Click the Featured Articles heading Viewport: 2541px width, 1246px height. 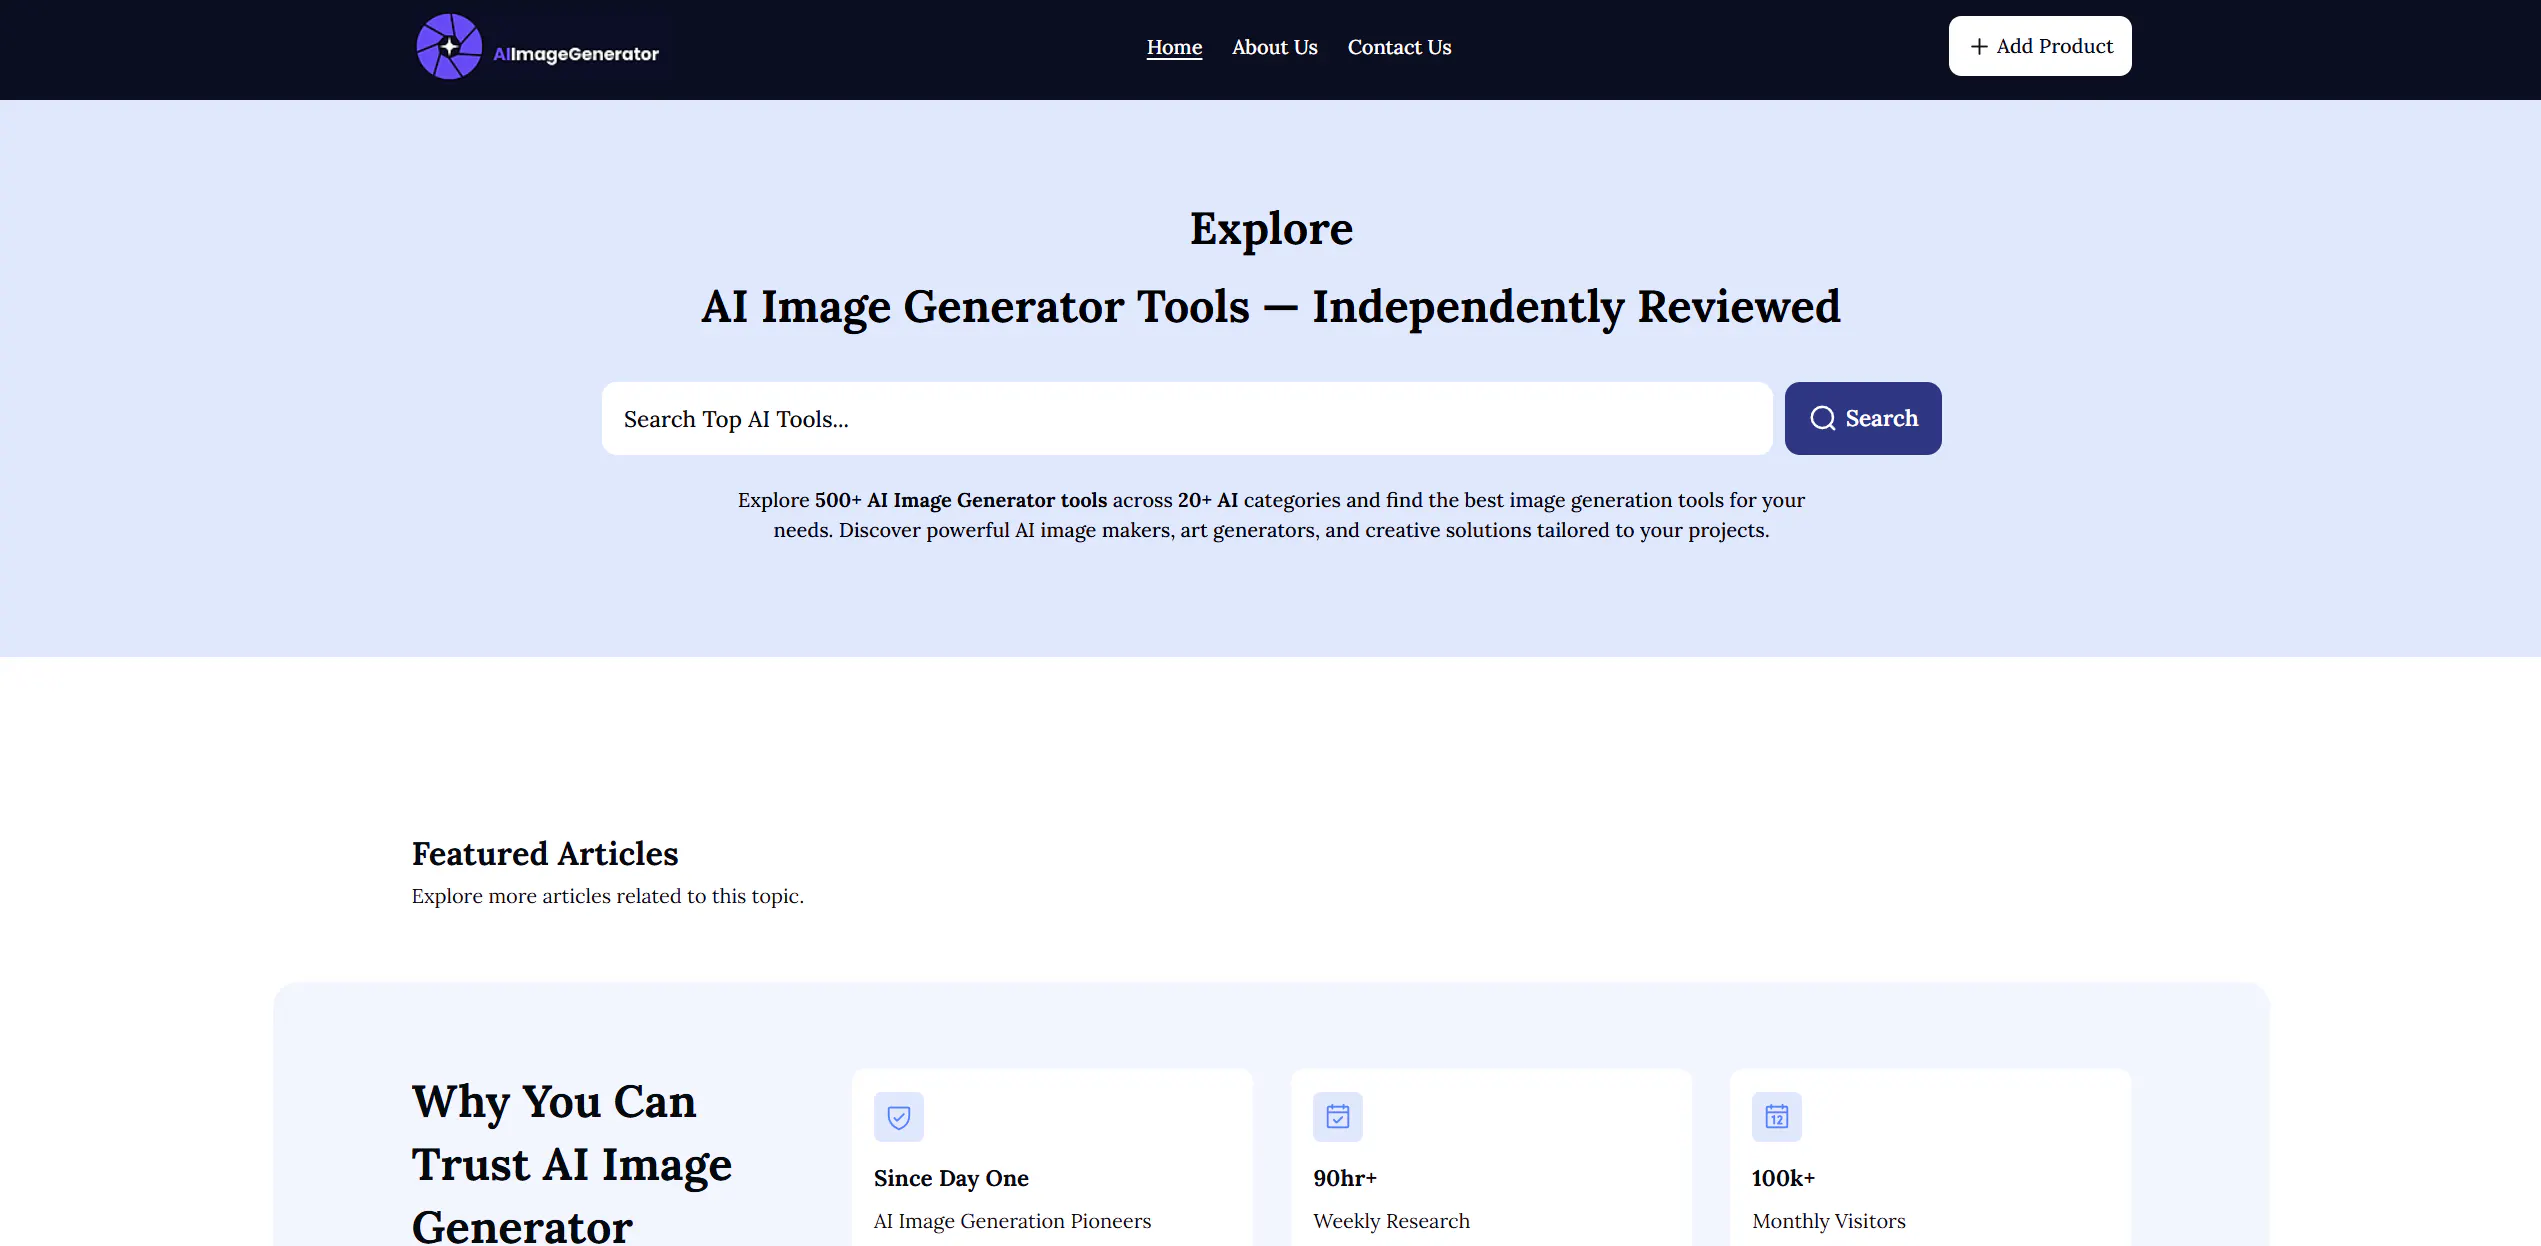[545, 854]
